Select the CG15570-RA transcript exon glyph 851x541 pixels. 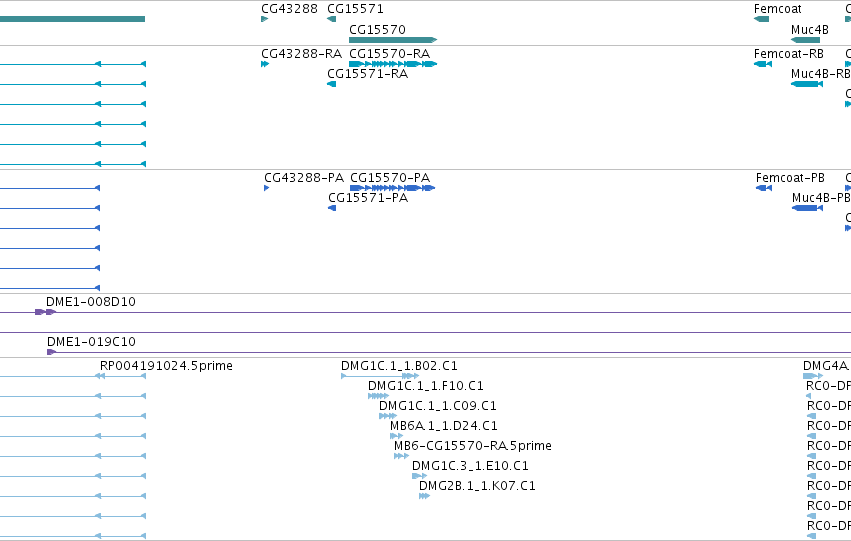[x=393, y=64]
